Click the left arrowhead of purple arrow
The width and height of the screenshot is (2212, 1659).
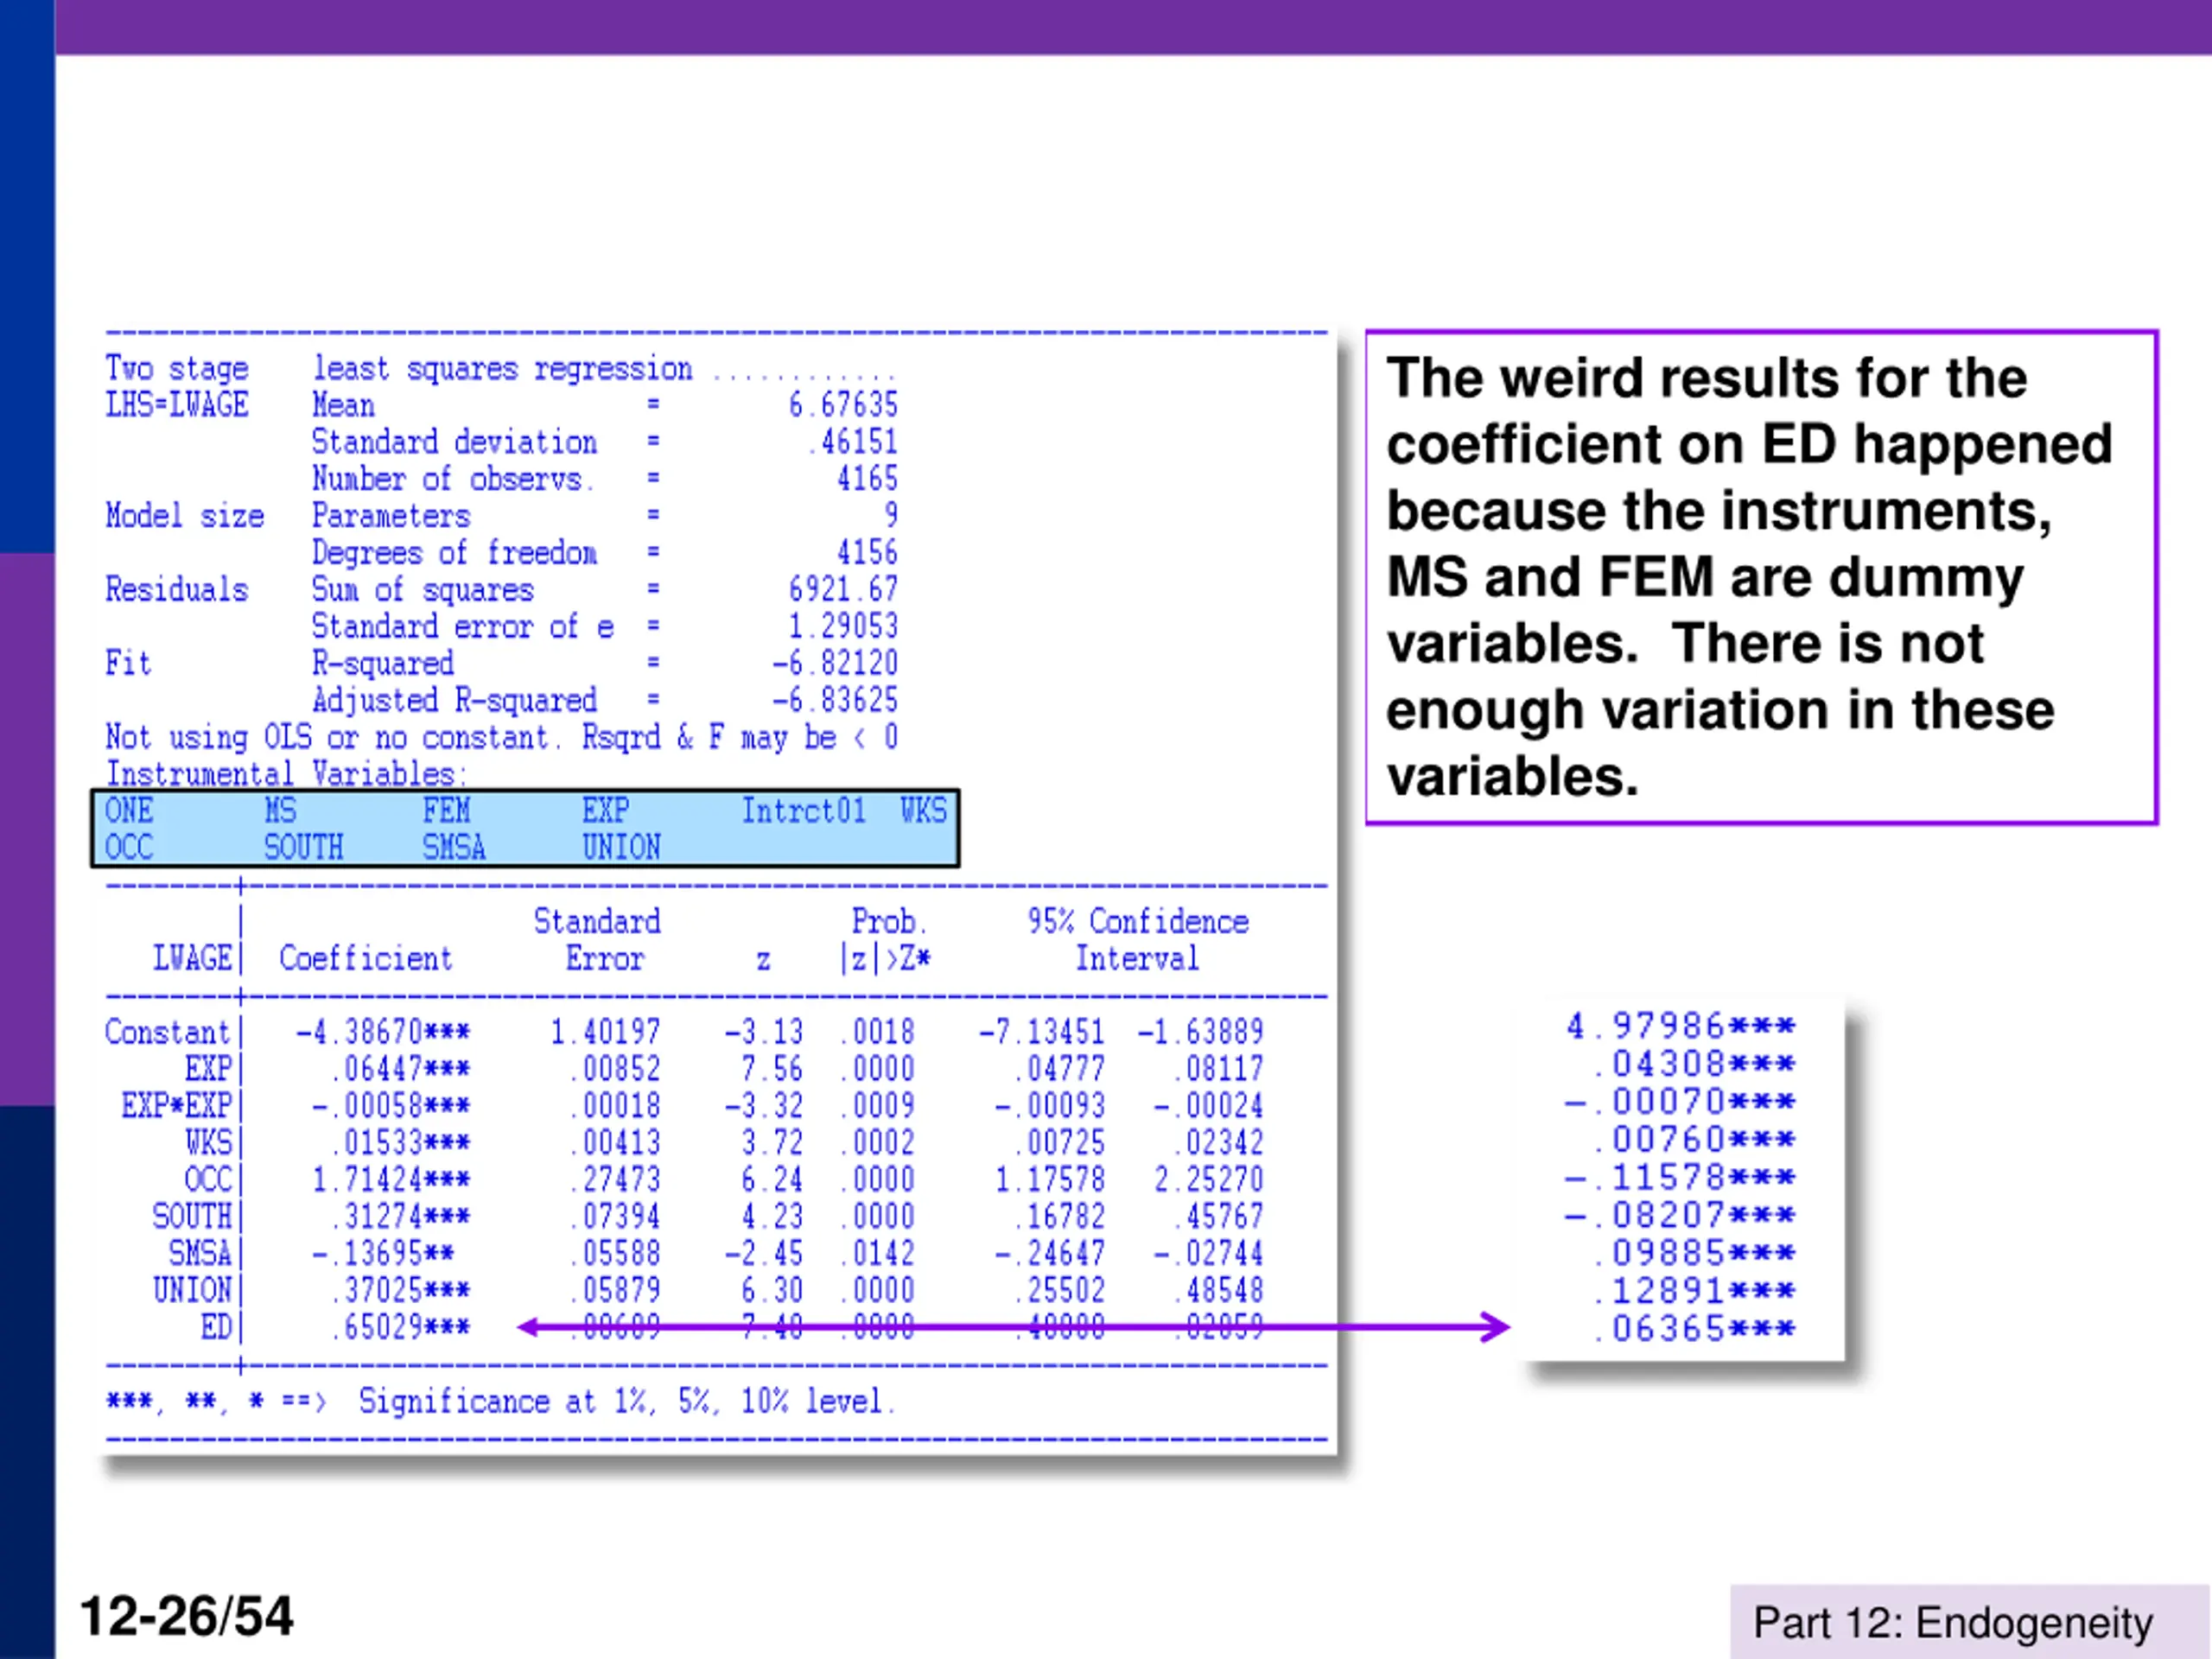coord(530,1327)
